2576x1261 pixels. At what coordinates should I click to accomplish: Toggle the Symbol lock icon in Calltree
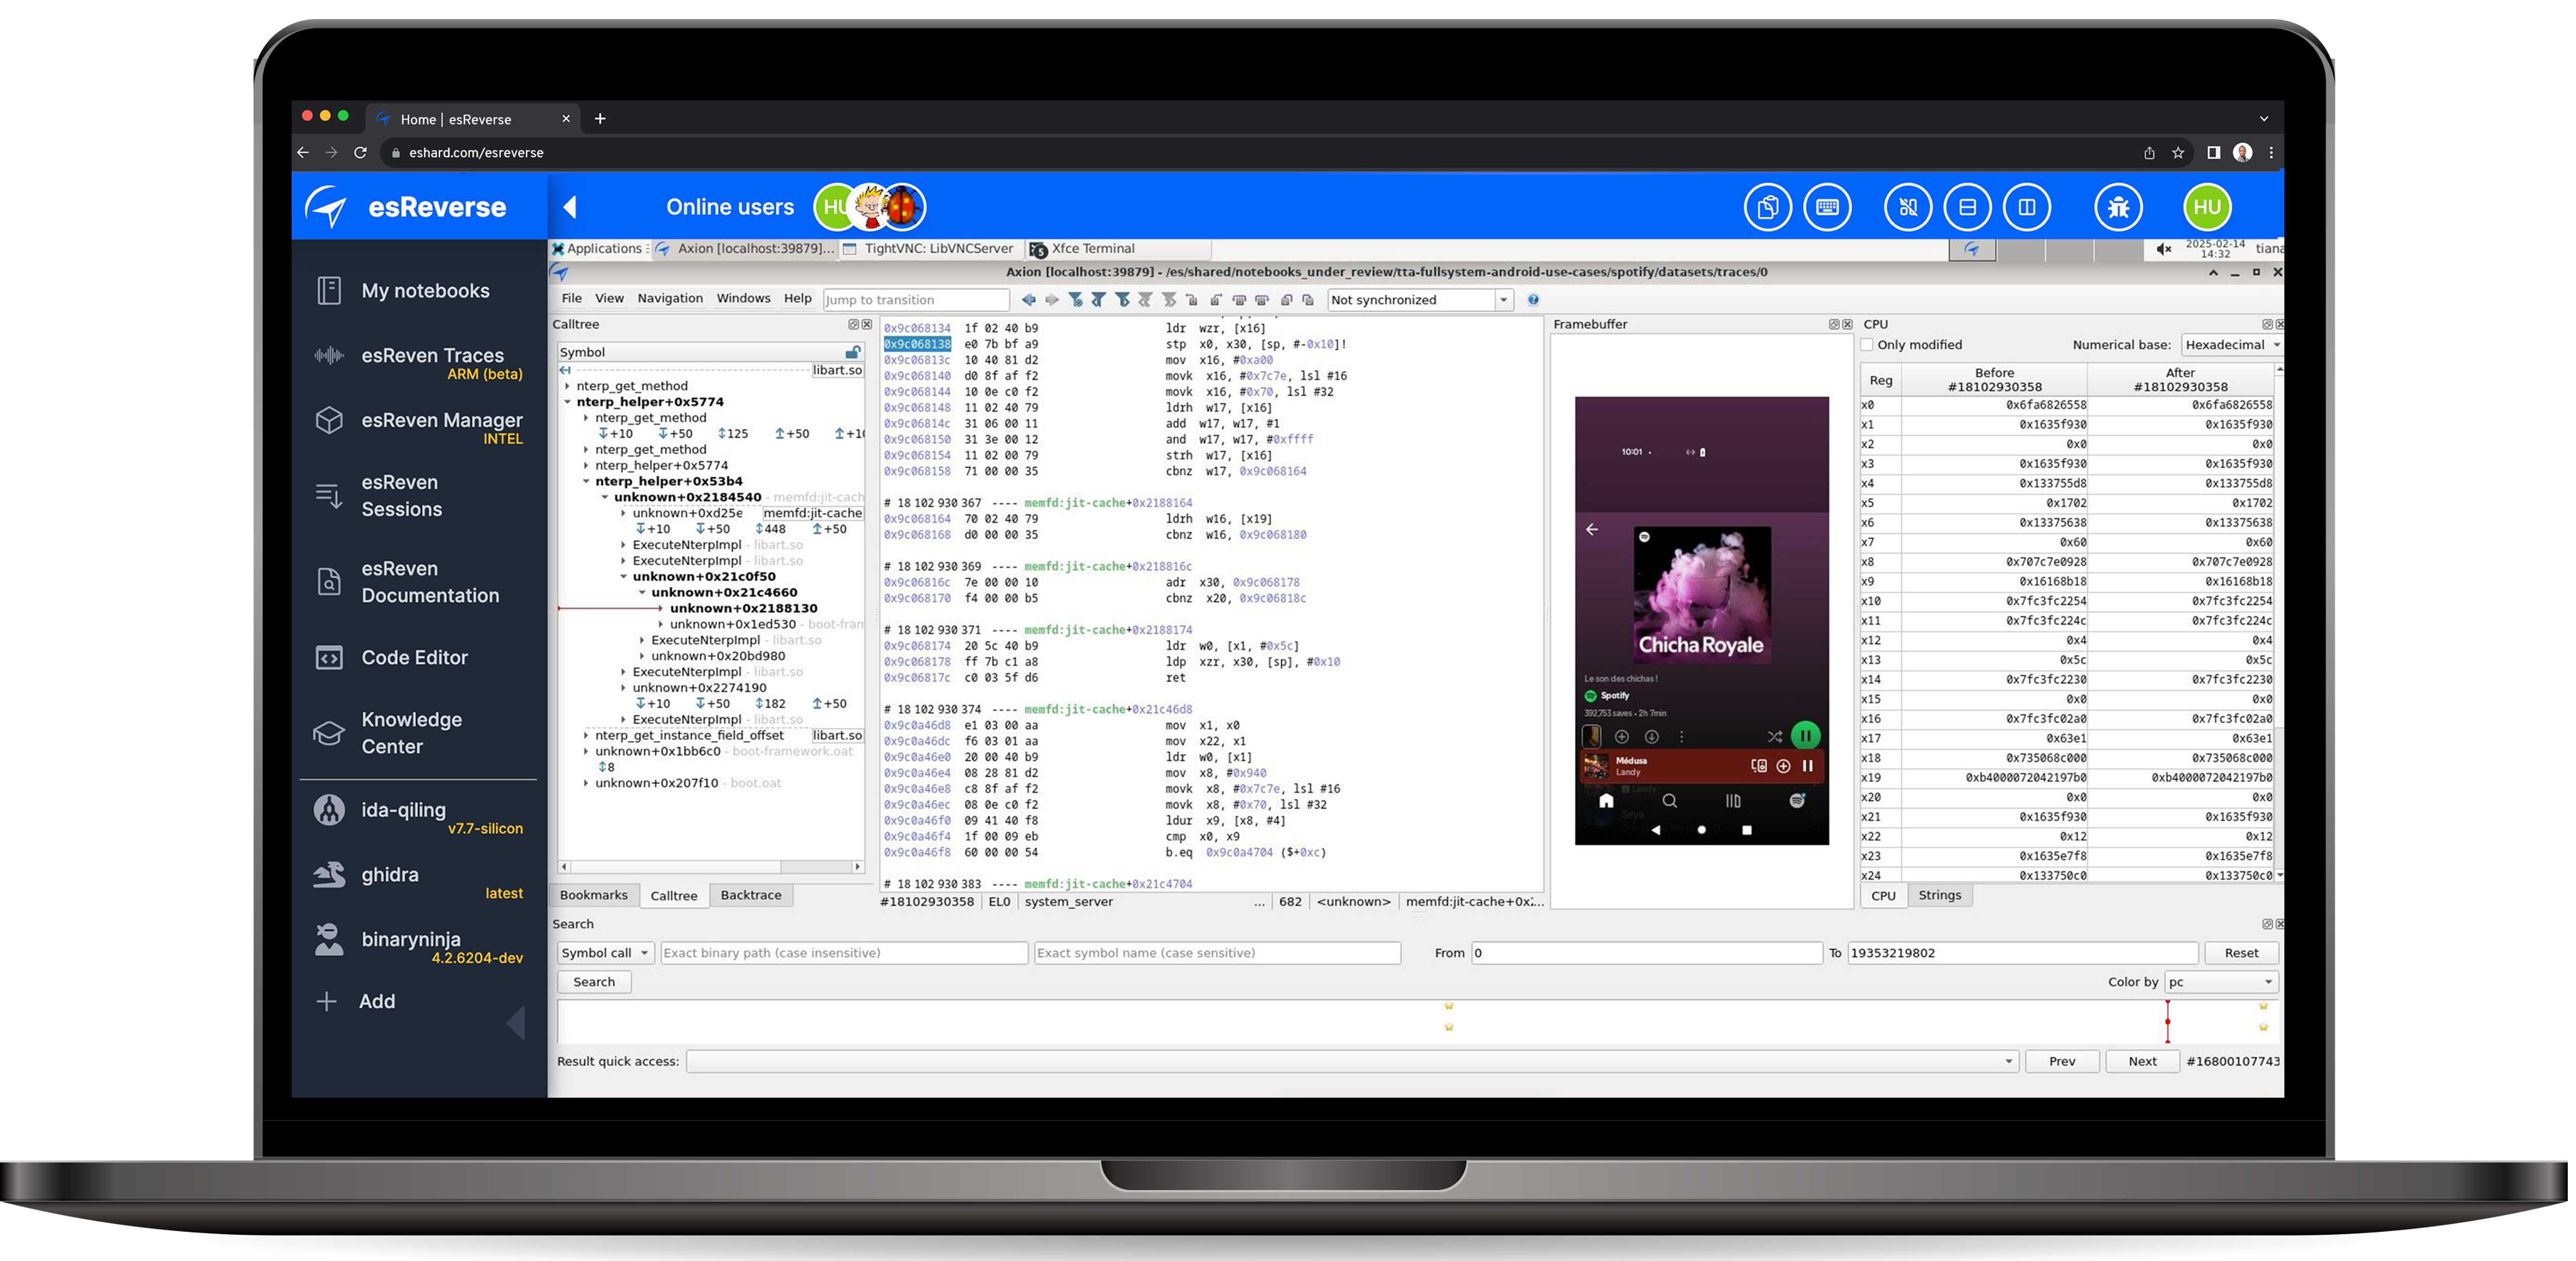[x=852, y=352]
